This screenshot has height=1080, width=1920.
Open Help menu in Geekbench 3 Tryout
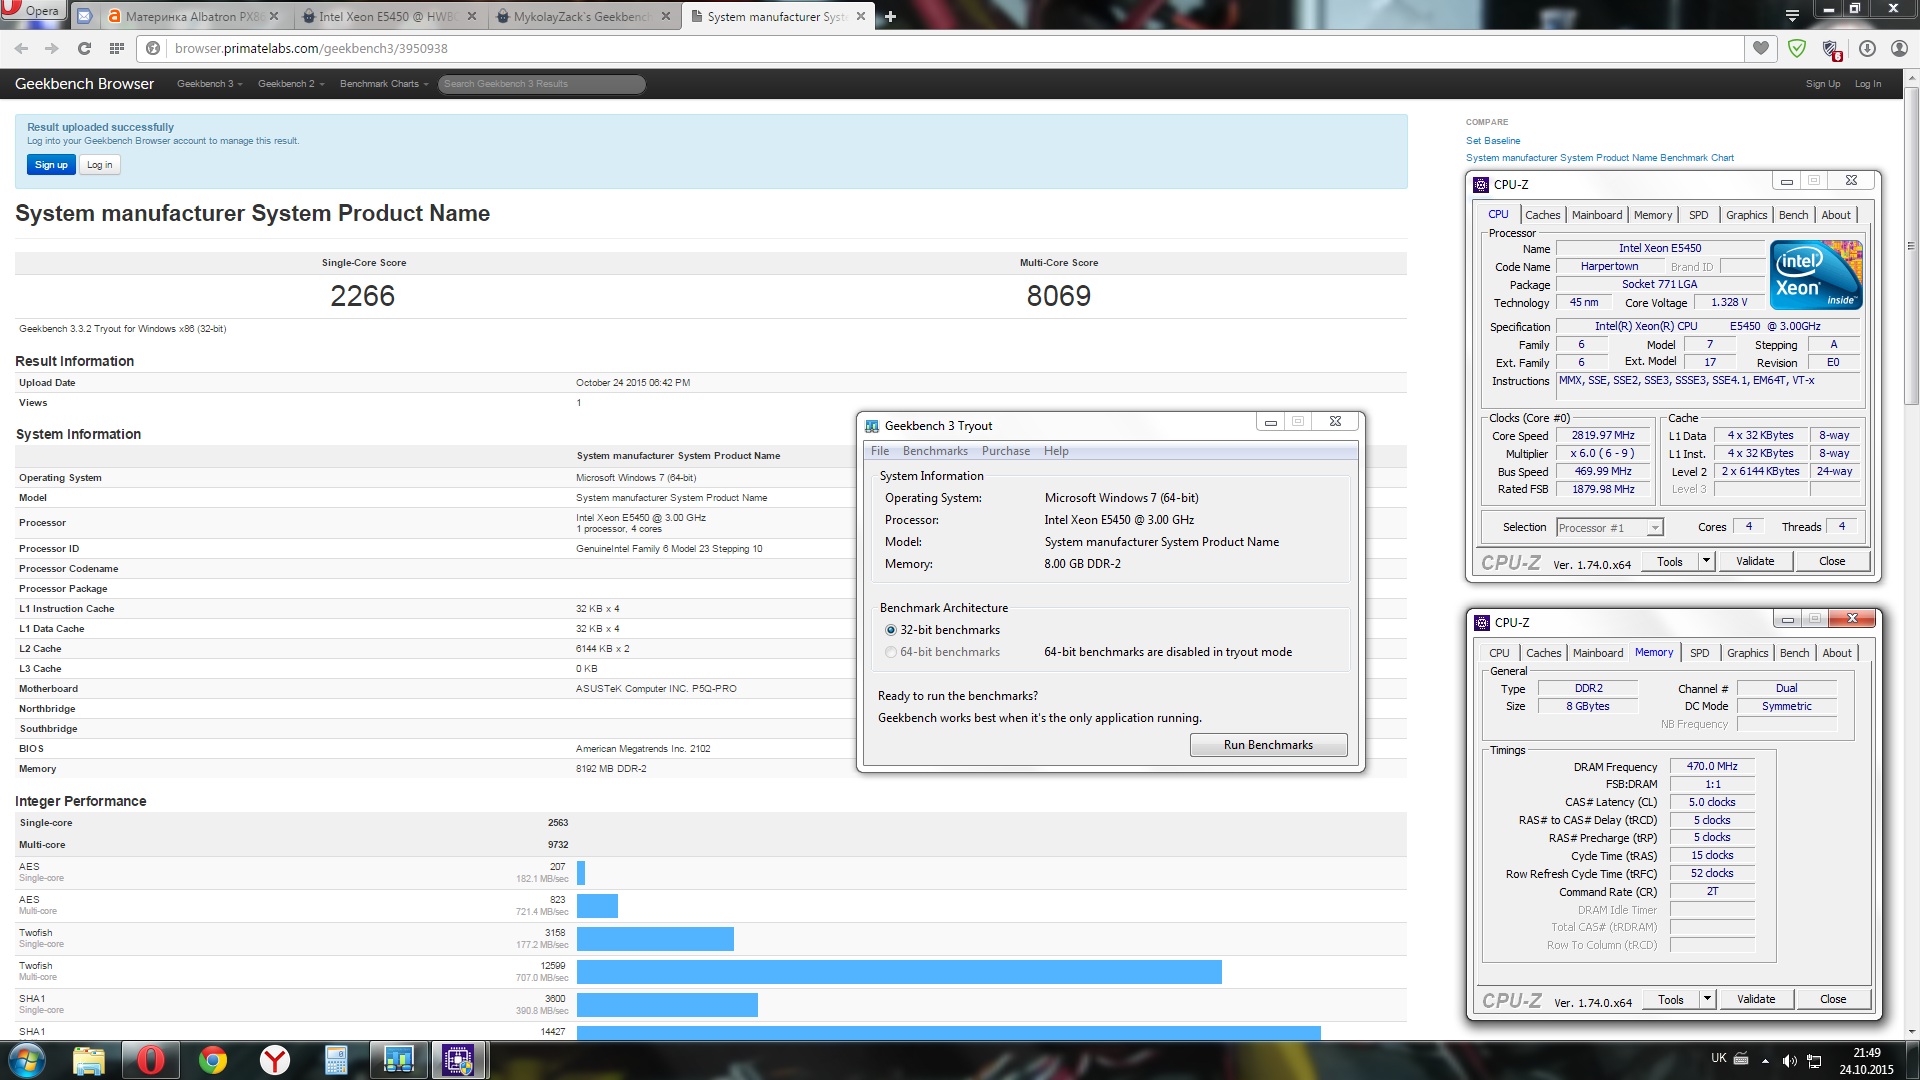point(1056,451)
